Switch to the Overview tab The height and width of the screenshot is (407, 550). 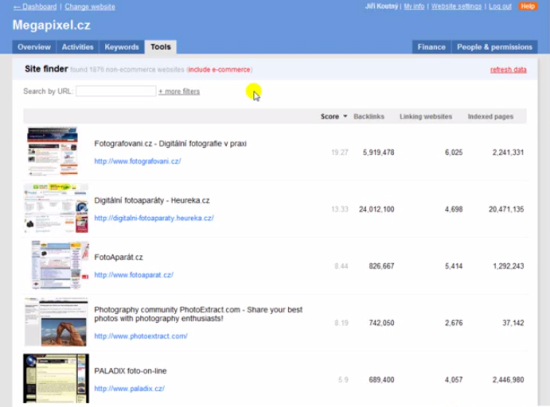click(34, 47)
